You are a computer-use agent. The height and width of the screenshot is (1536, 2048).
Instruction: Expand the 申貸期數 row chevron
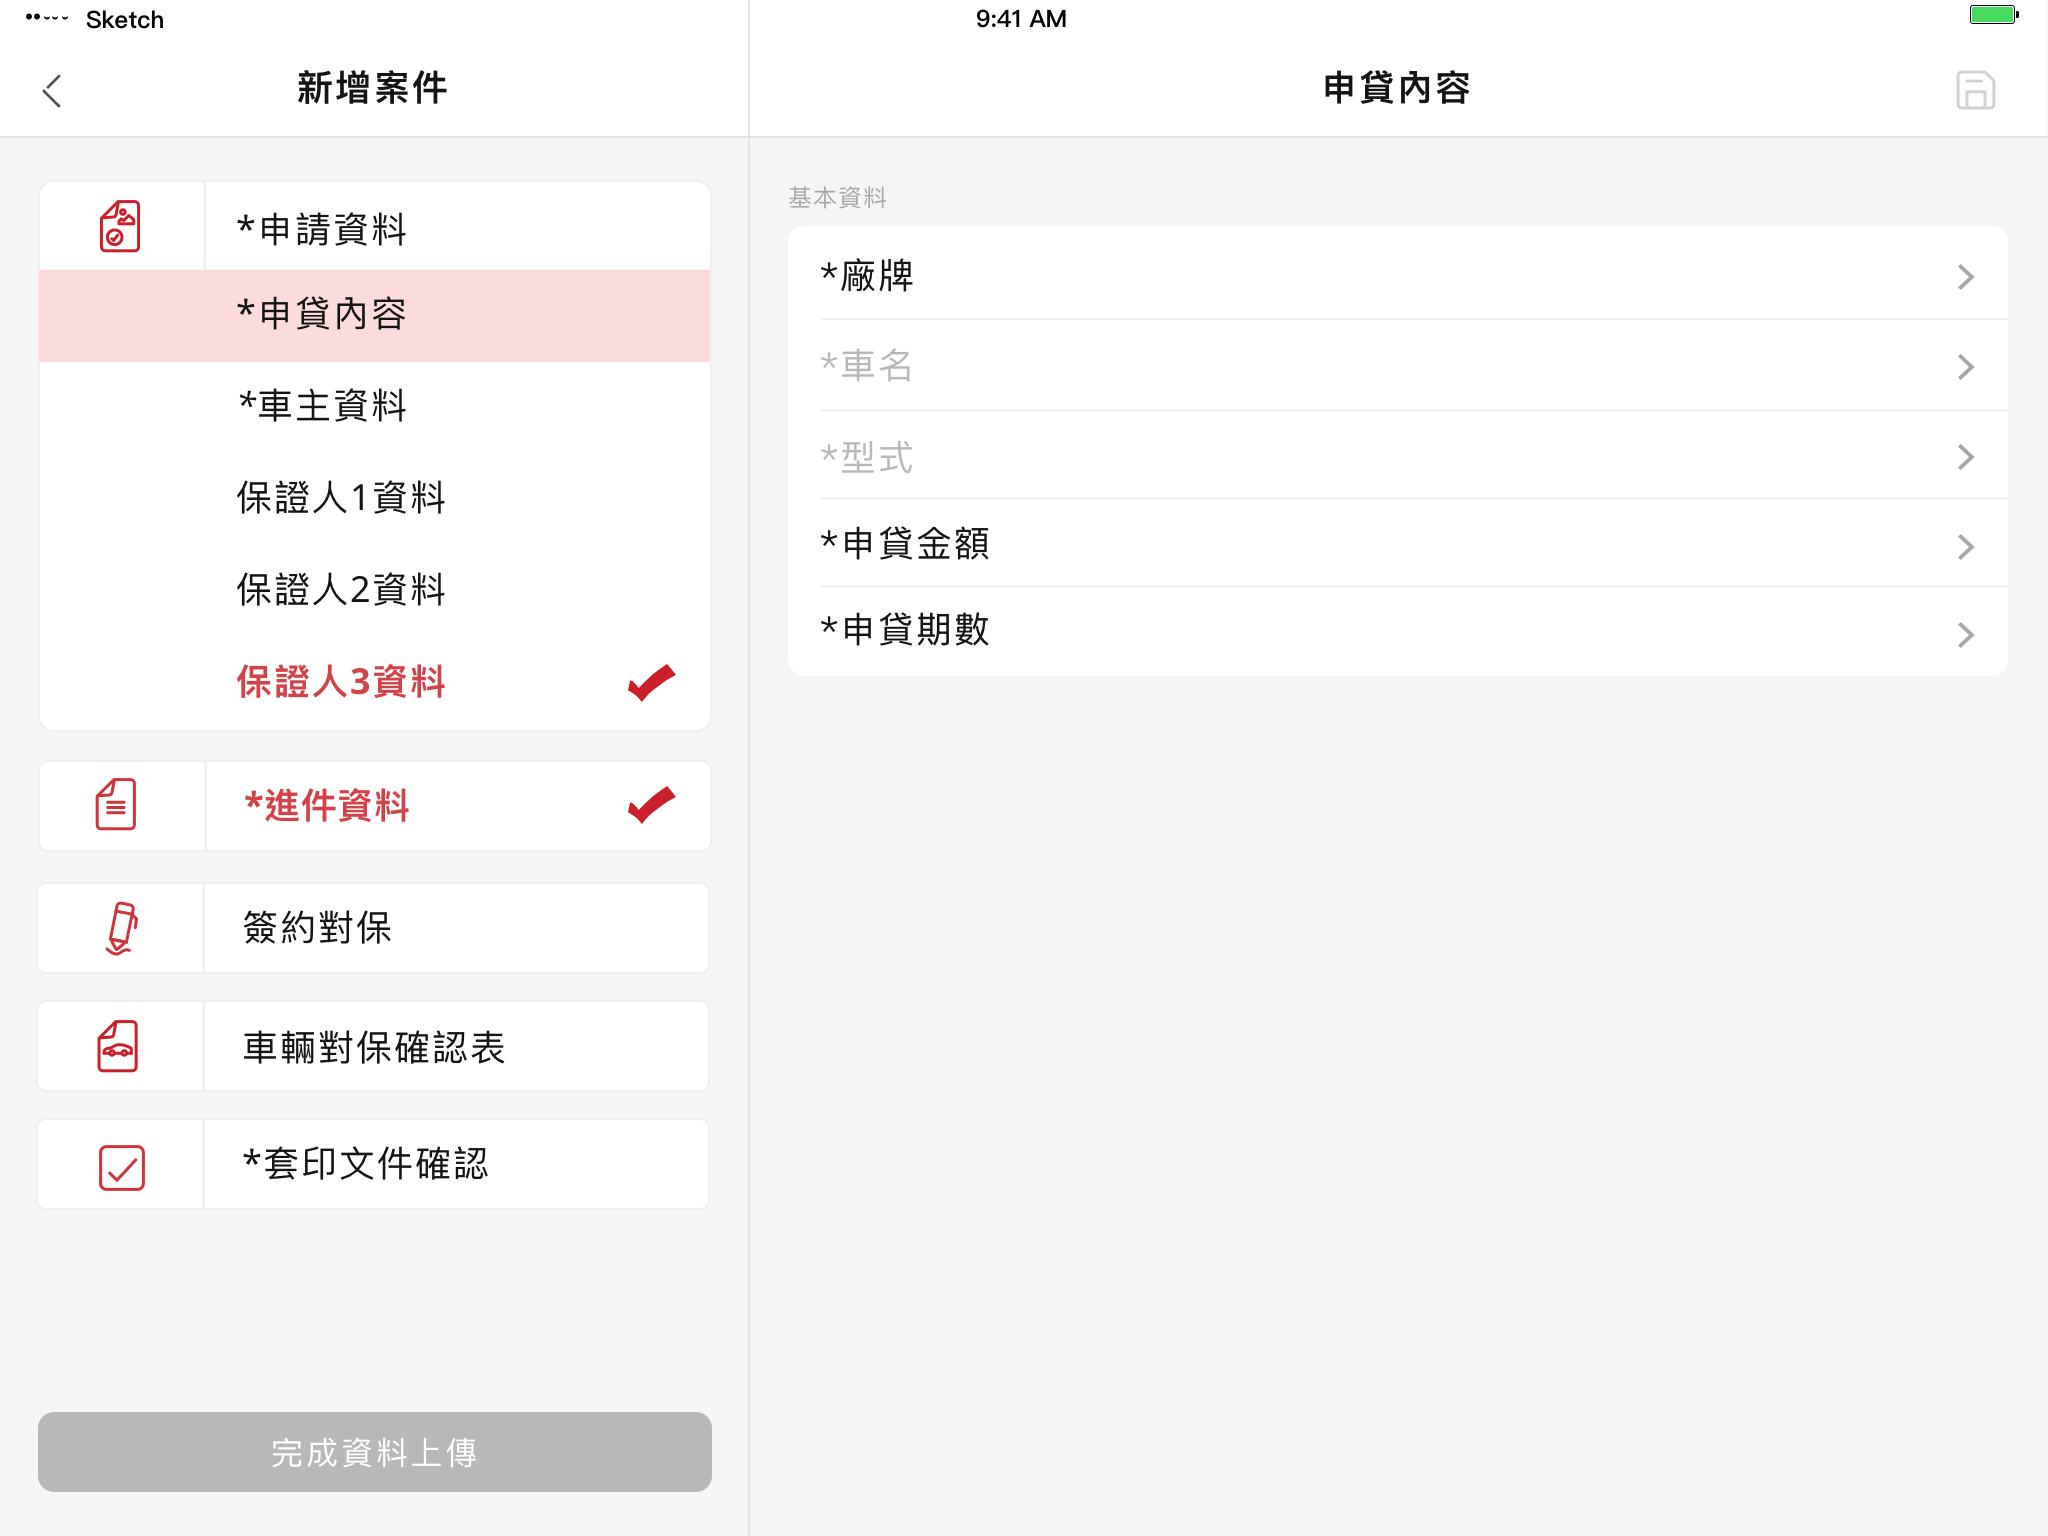pyautogui.click(x=1965, y=635)
